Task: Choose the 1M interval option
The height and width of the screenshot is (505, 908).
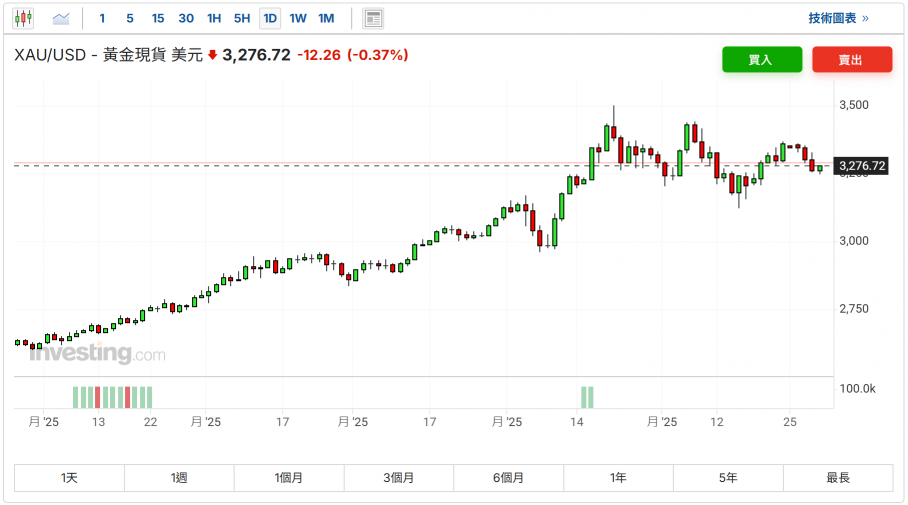Action: tap(326, 18)
